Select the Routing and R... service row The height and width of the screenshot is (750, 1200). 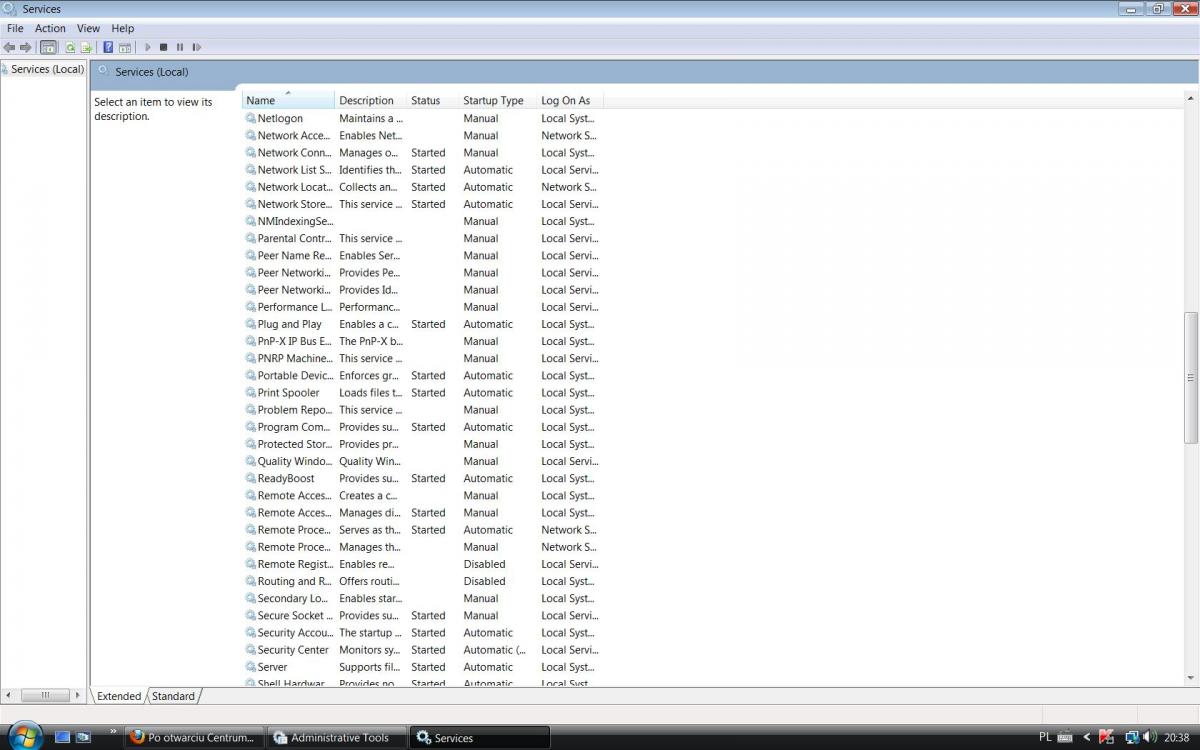[x=422, y=581]
